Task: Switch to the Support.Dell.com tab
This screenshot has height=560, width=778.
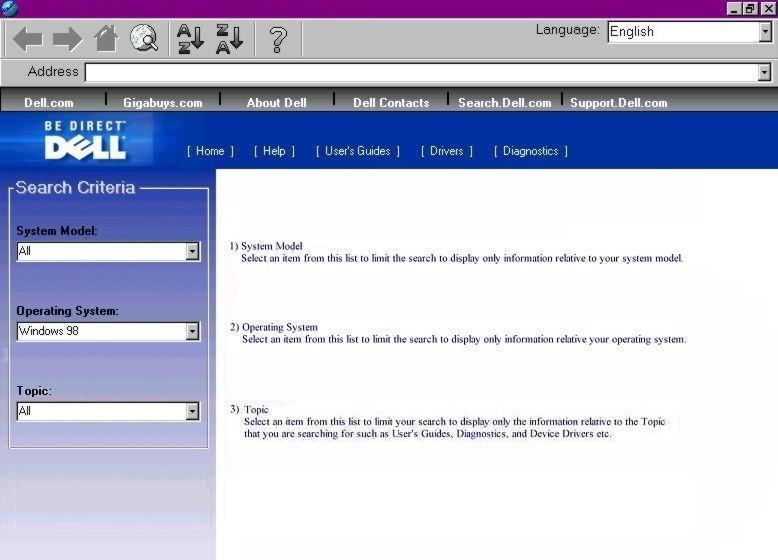Action: [x=618, y=102]
